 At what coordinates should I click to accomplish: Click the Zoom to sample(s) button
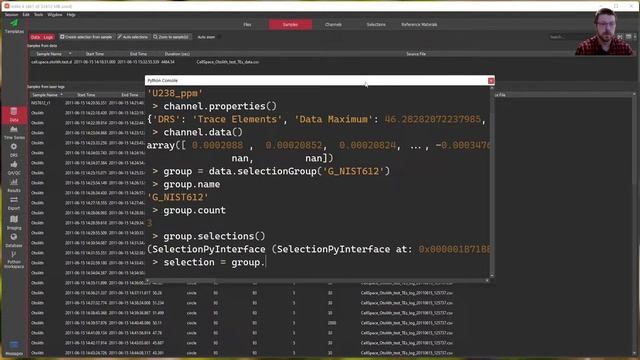[x=171, y=37]
